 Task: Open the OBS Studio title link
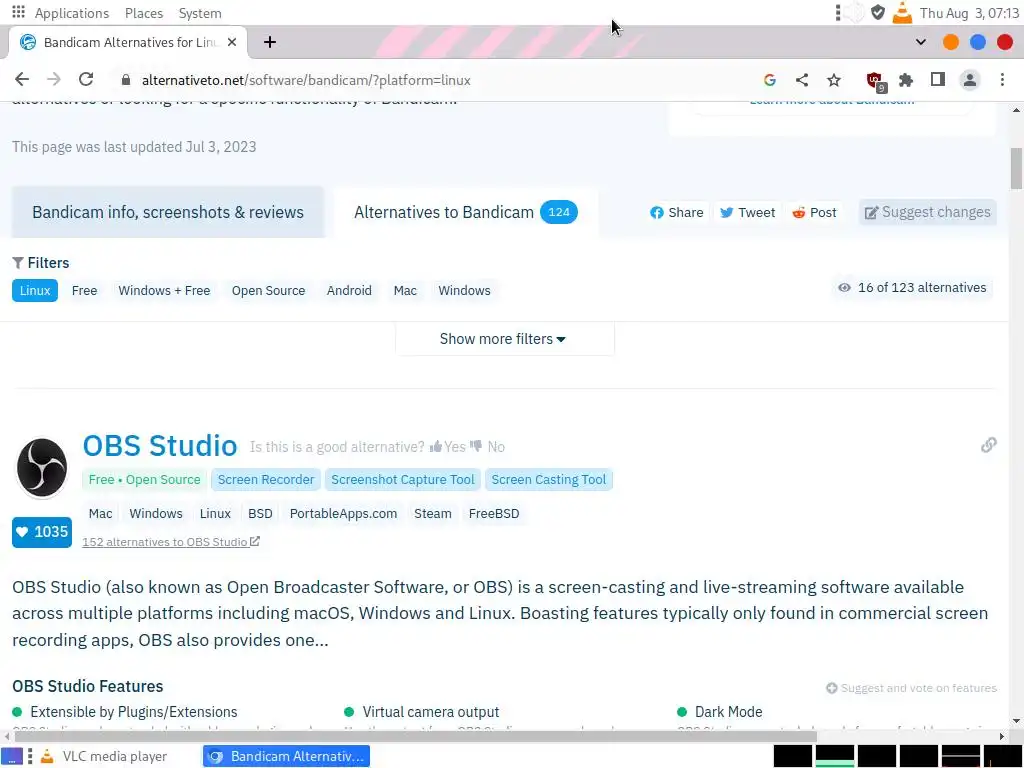point(160,445)
